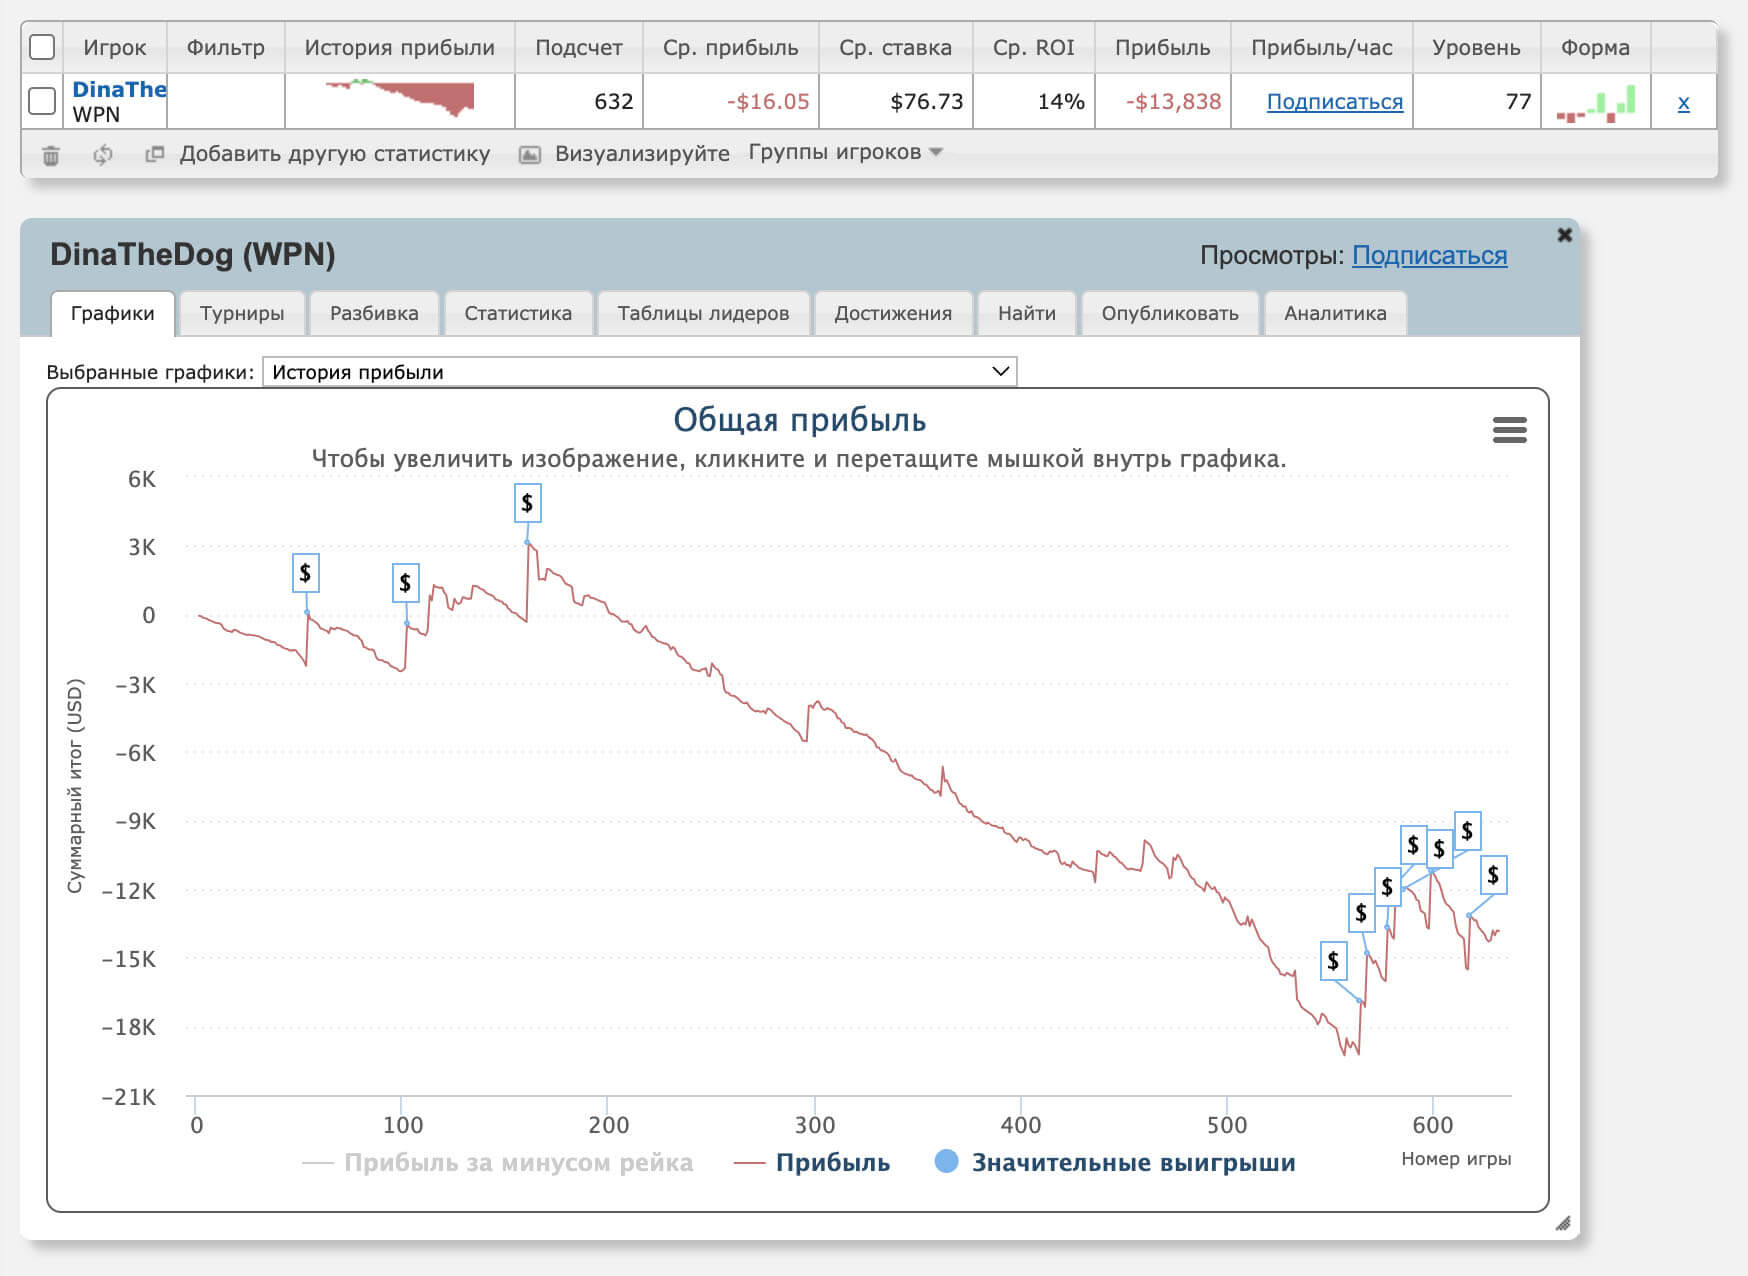Close the DinaTheDog panel
The width and height of the screenshot is (1748, 1276).
pyautogui.click(x=1564, y=235)
